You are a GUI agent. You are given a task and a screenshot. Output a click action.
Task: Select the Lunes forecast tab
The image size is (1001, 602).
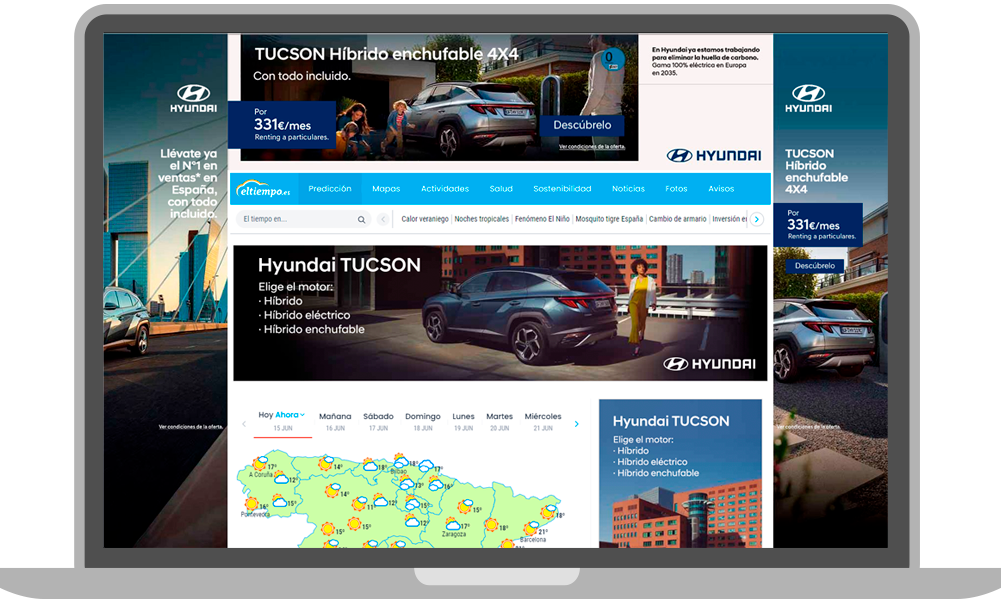point(463,421)
